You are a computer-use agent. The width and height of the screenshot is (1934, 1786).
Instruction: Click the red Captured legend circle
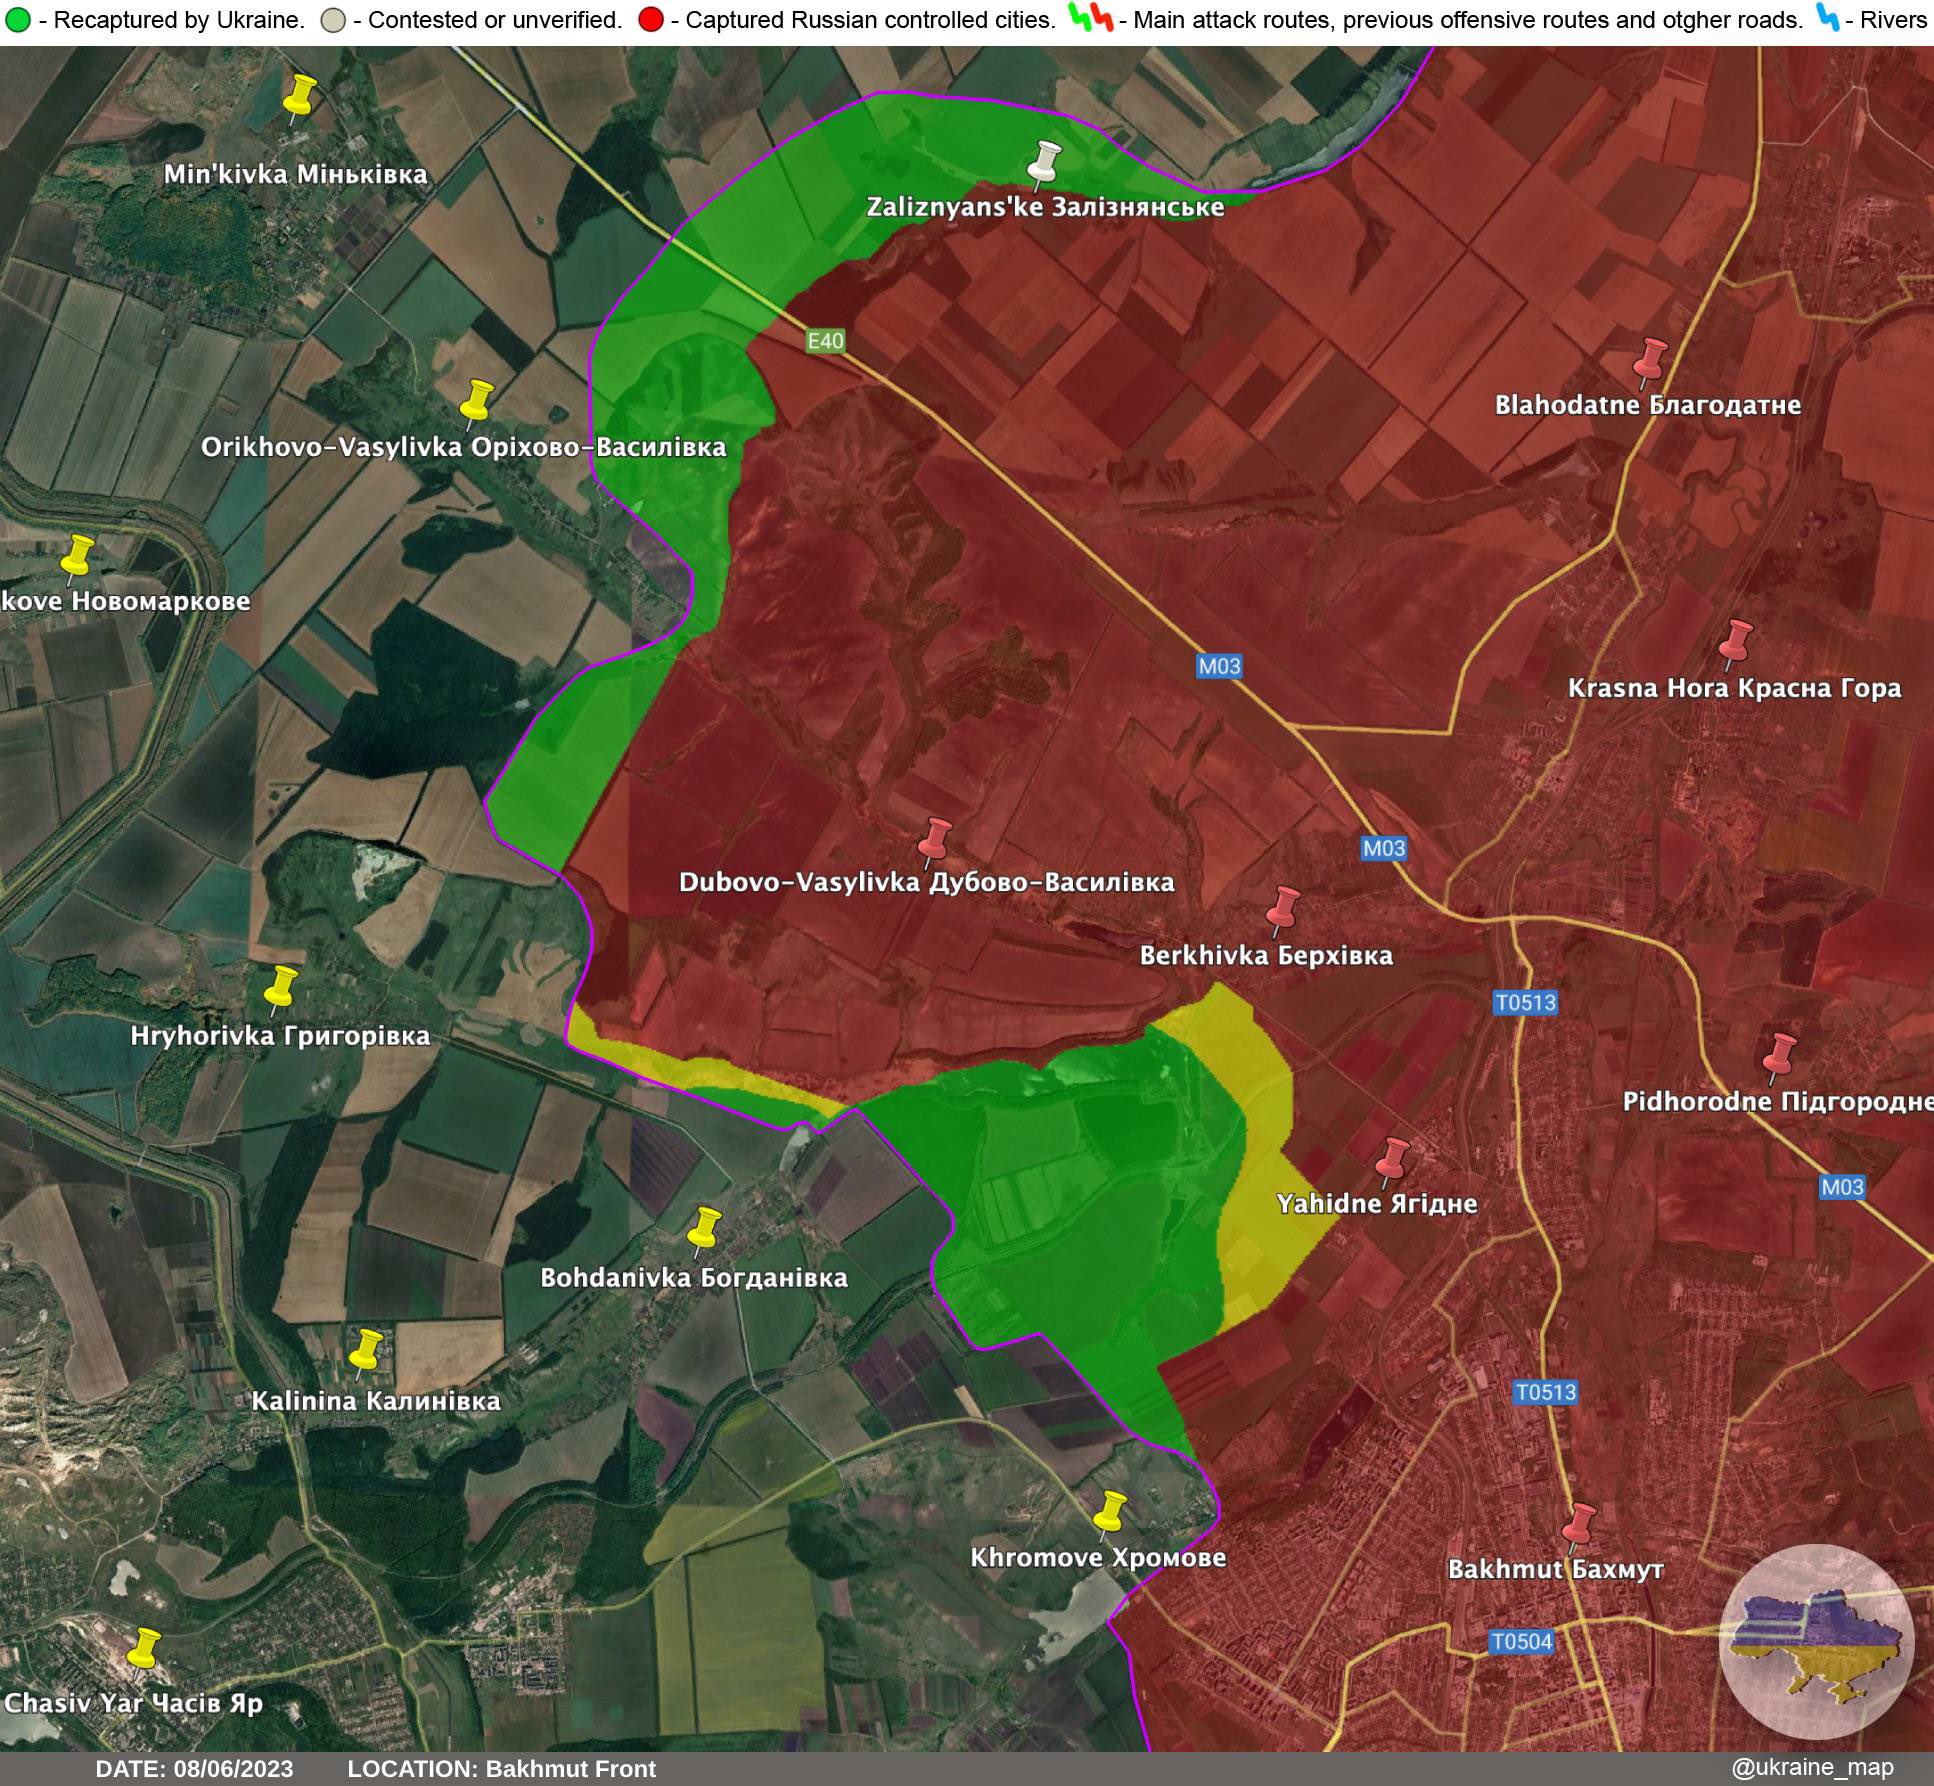coord(651,20)
